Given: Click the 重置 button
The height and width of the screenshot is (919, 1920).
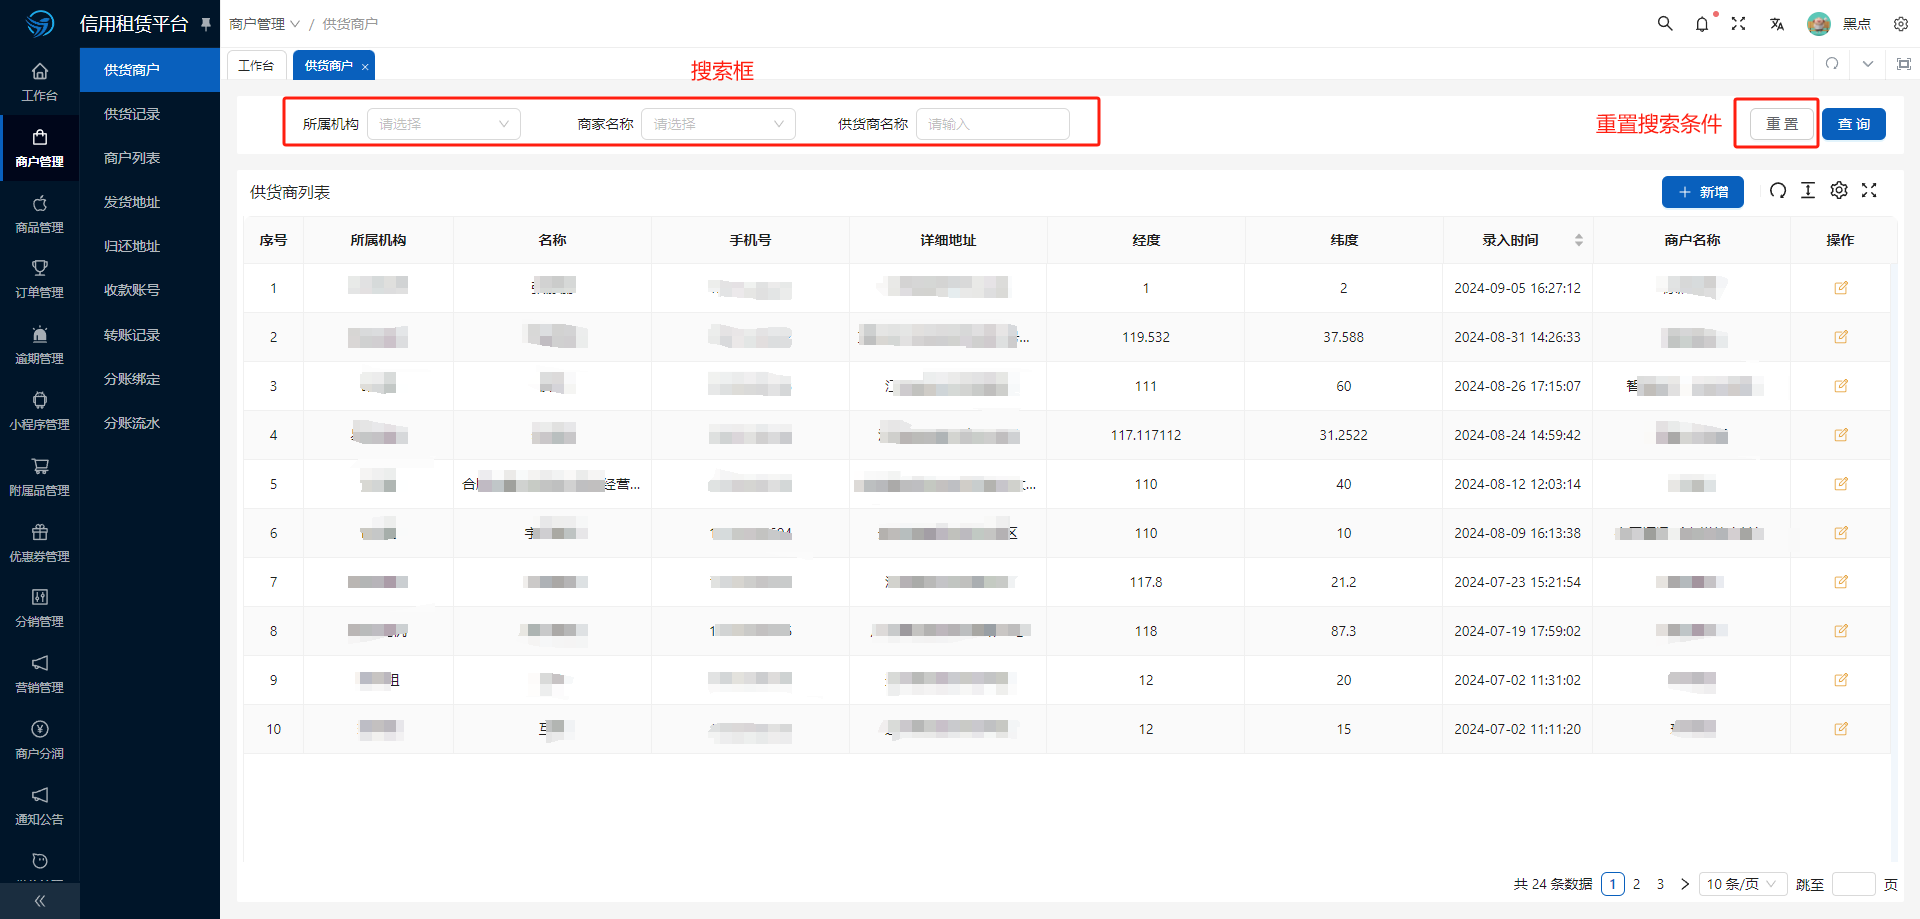Looking at the screenshot, I should (x=1782, y=124).
